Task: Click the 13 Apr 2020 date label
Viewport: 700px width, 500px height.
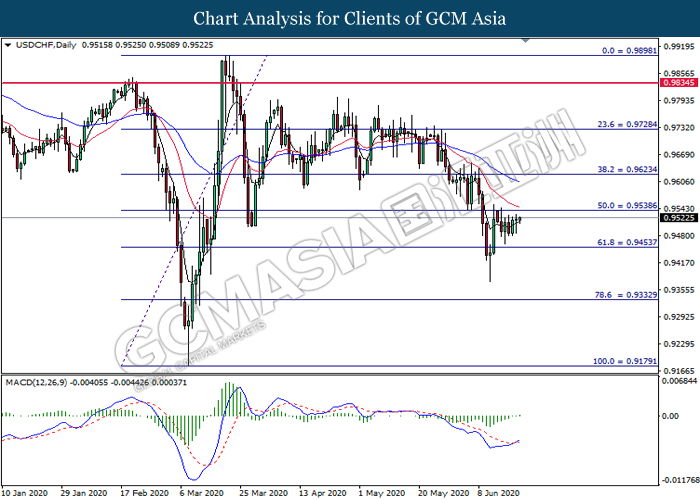Action: [x=323, y=493]
